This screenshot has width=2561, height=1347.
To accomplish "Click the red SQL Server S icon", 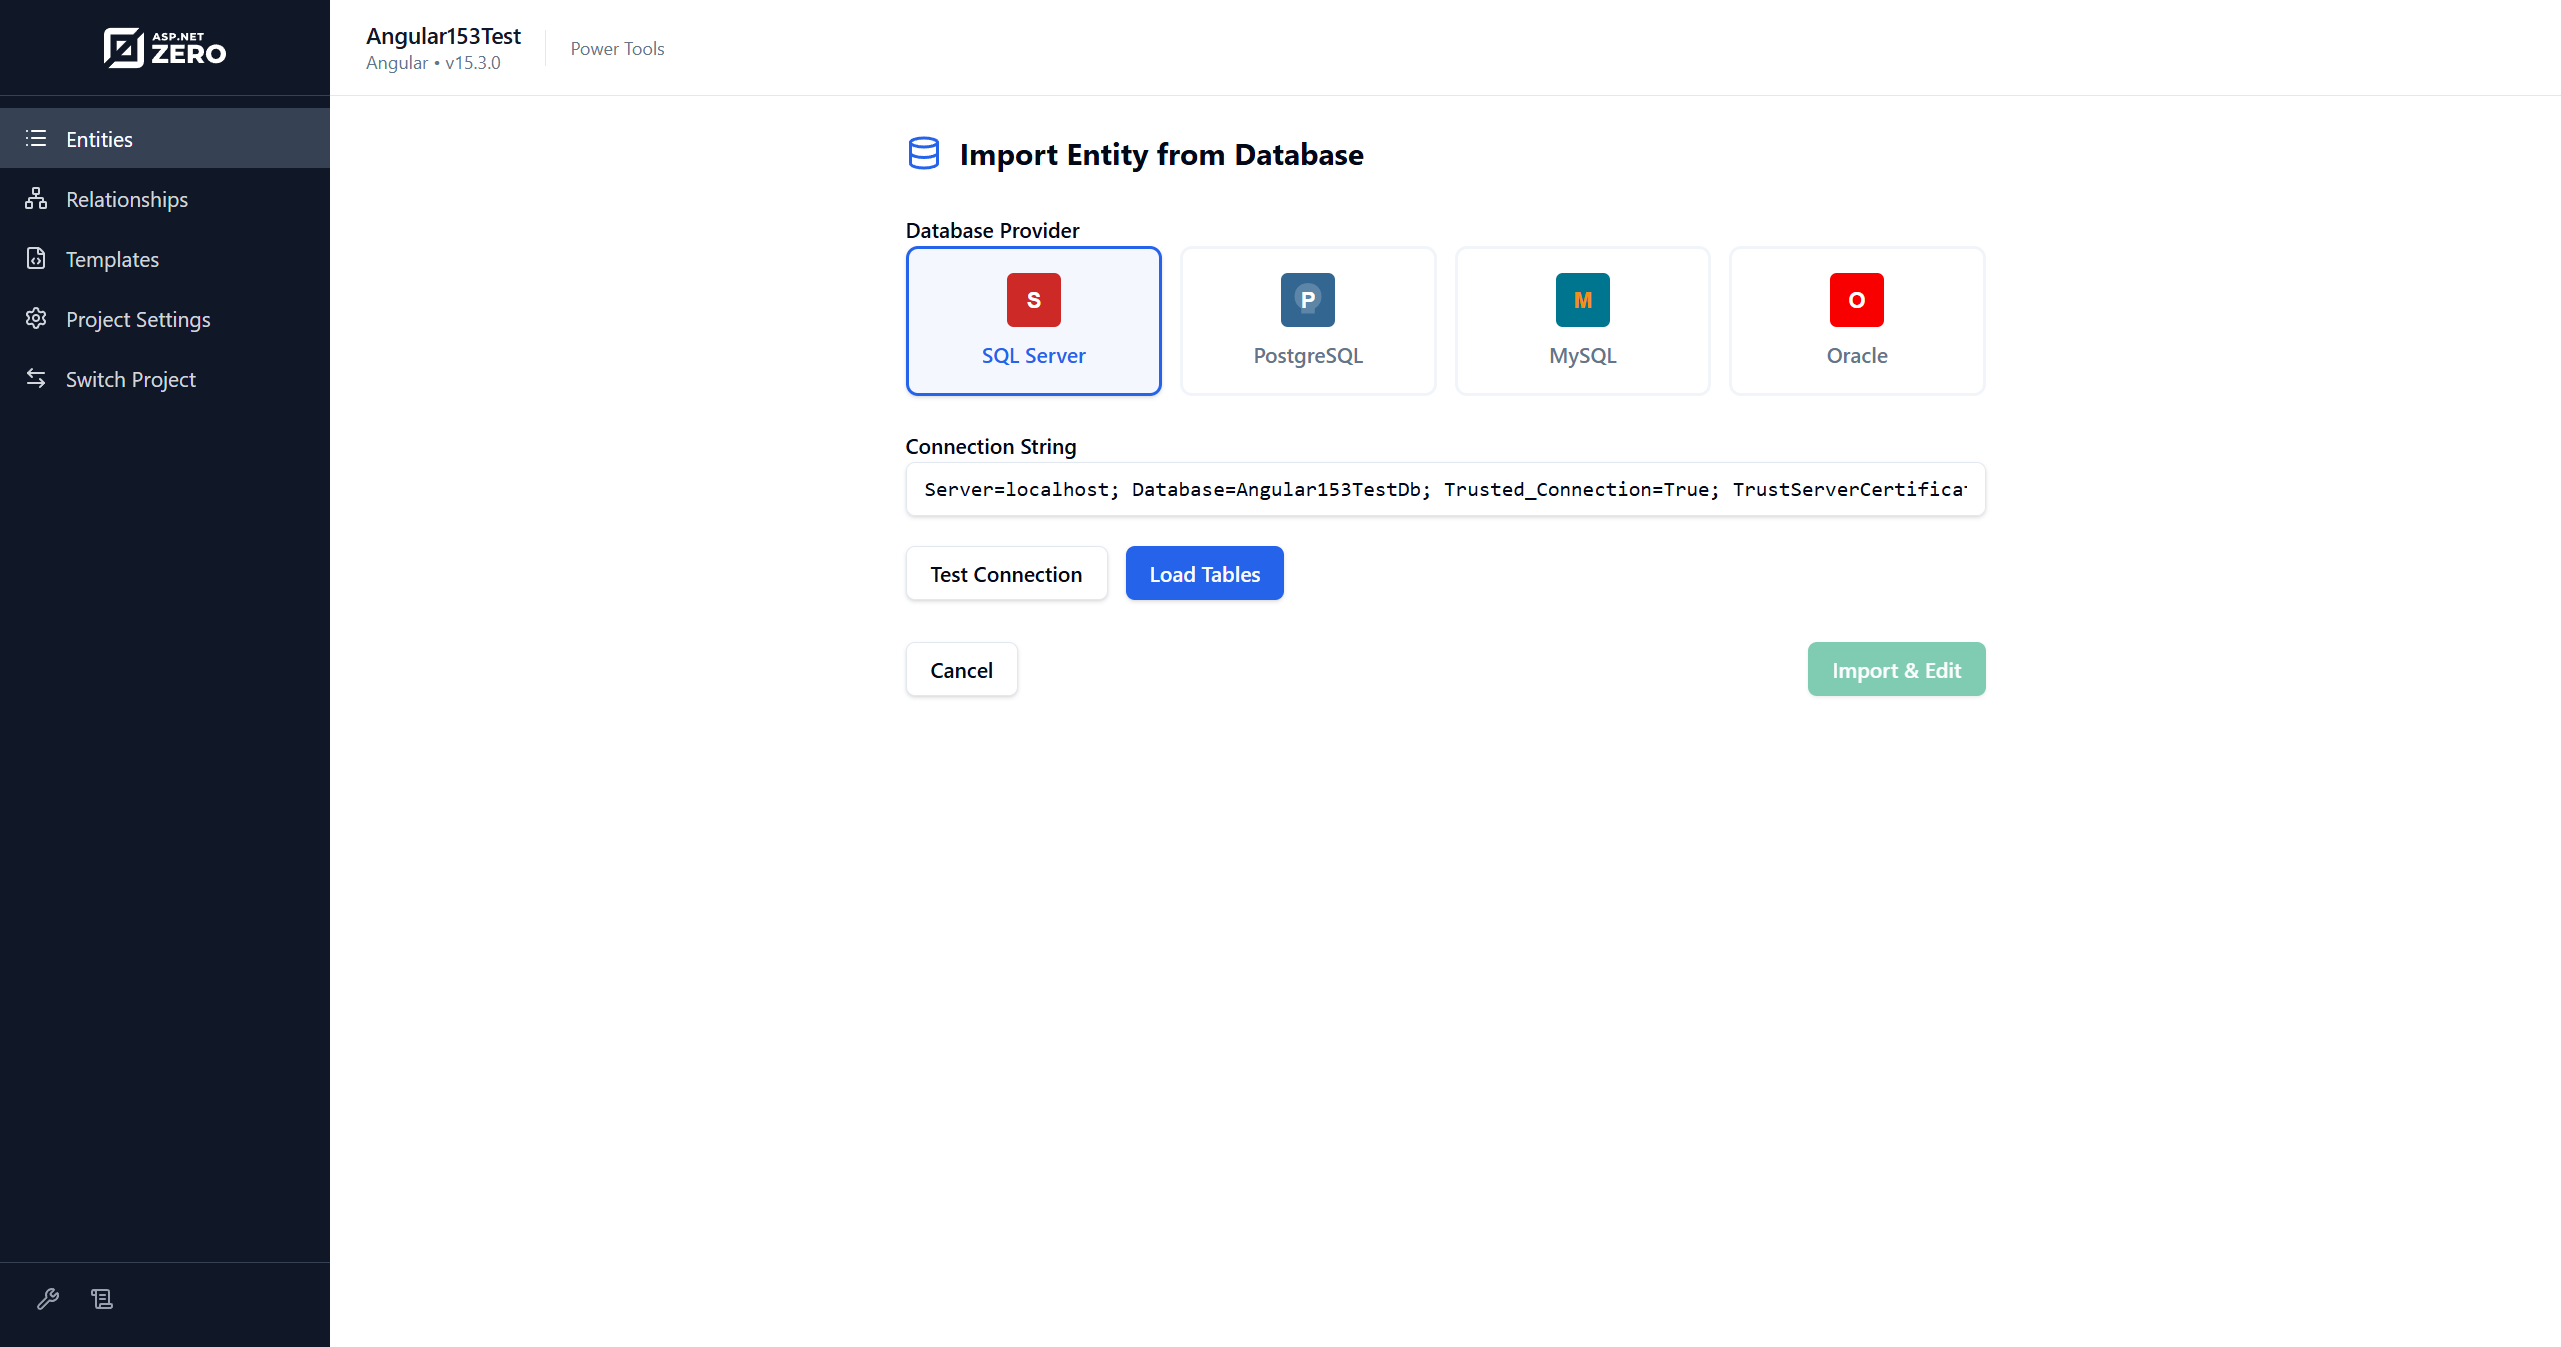I will [1034, 300].
